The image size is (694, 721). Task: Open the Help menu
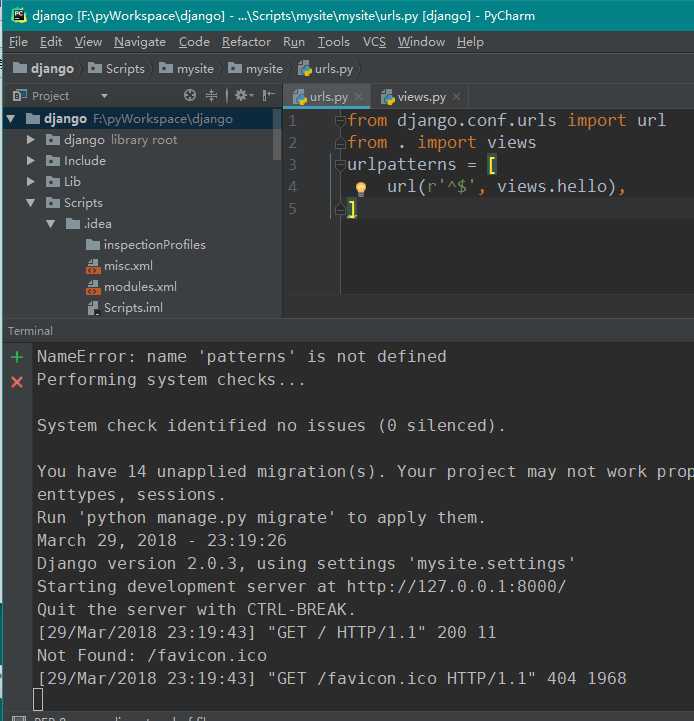pos(470,42)
